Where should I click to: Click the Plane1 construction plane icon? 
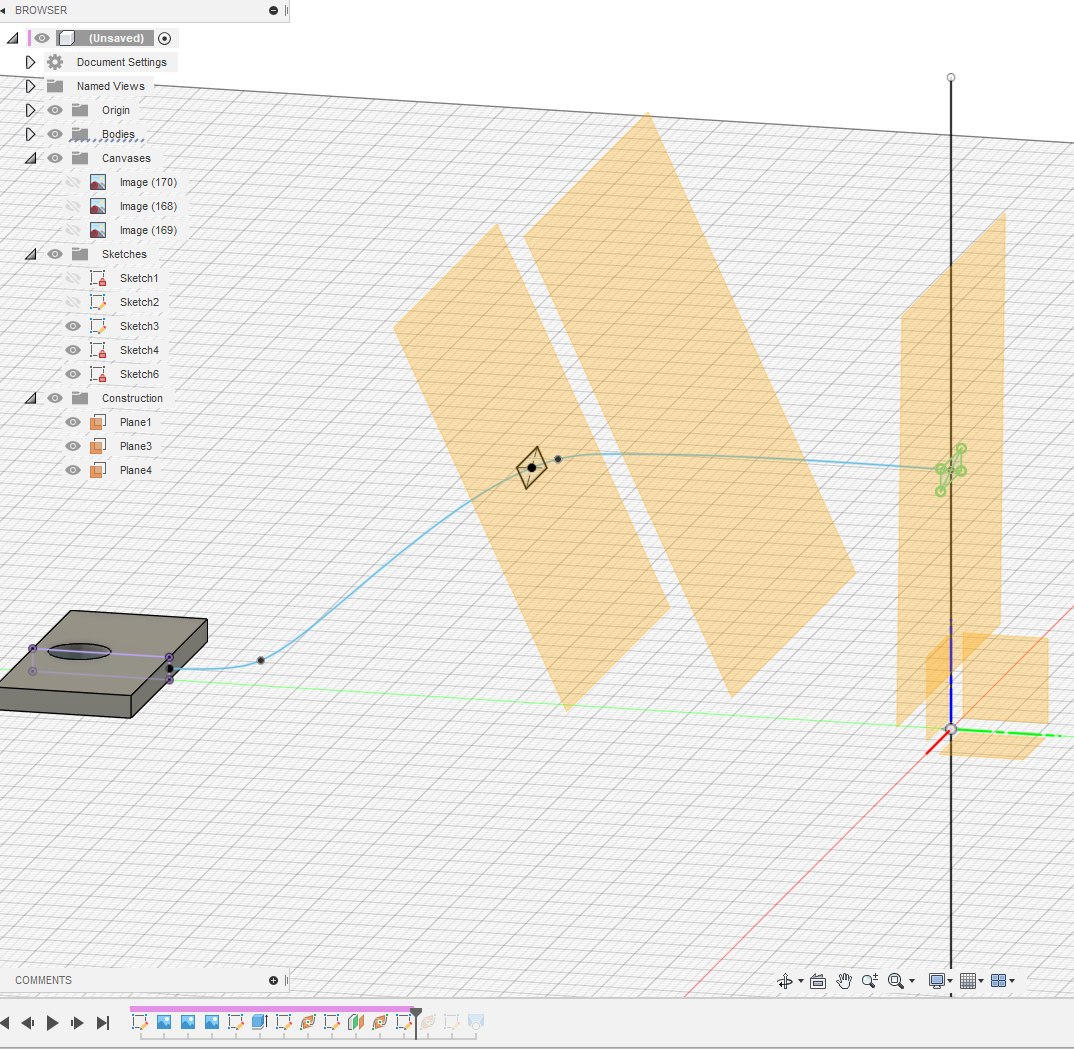pos(97,422)
